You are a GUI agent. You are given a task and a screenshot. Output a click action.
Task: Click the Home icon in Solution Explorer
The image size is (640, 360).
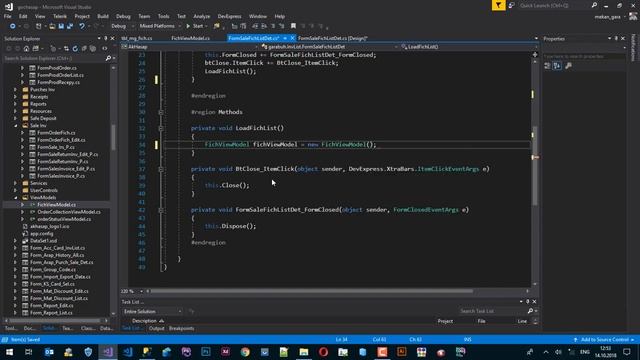(26, 49)
